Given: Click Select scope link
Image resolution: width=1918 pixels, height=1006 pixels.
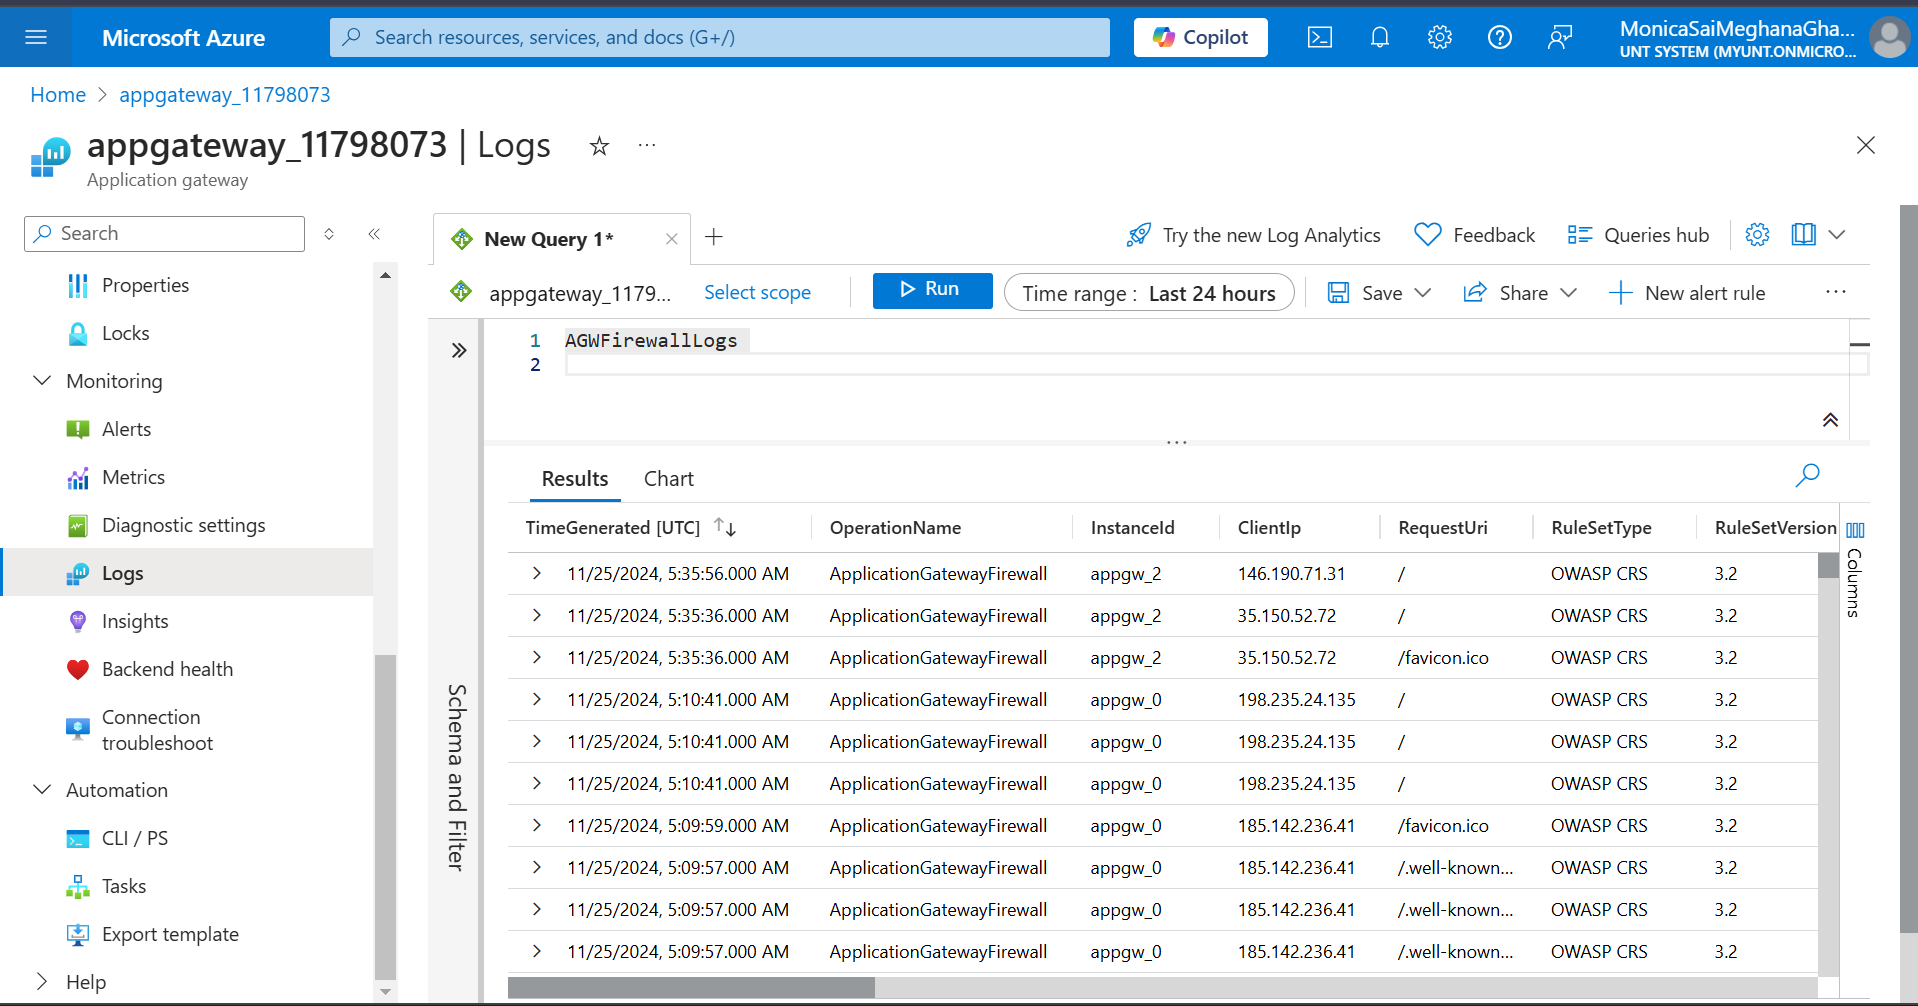Looking at the screenshot, I should [757, 292].
